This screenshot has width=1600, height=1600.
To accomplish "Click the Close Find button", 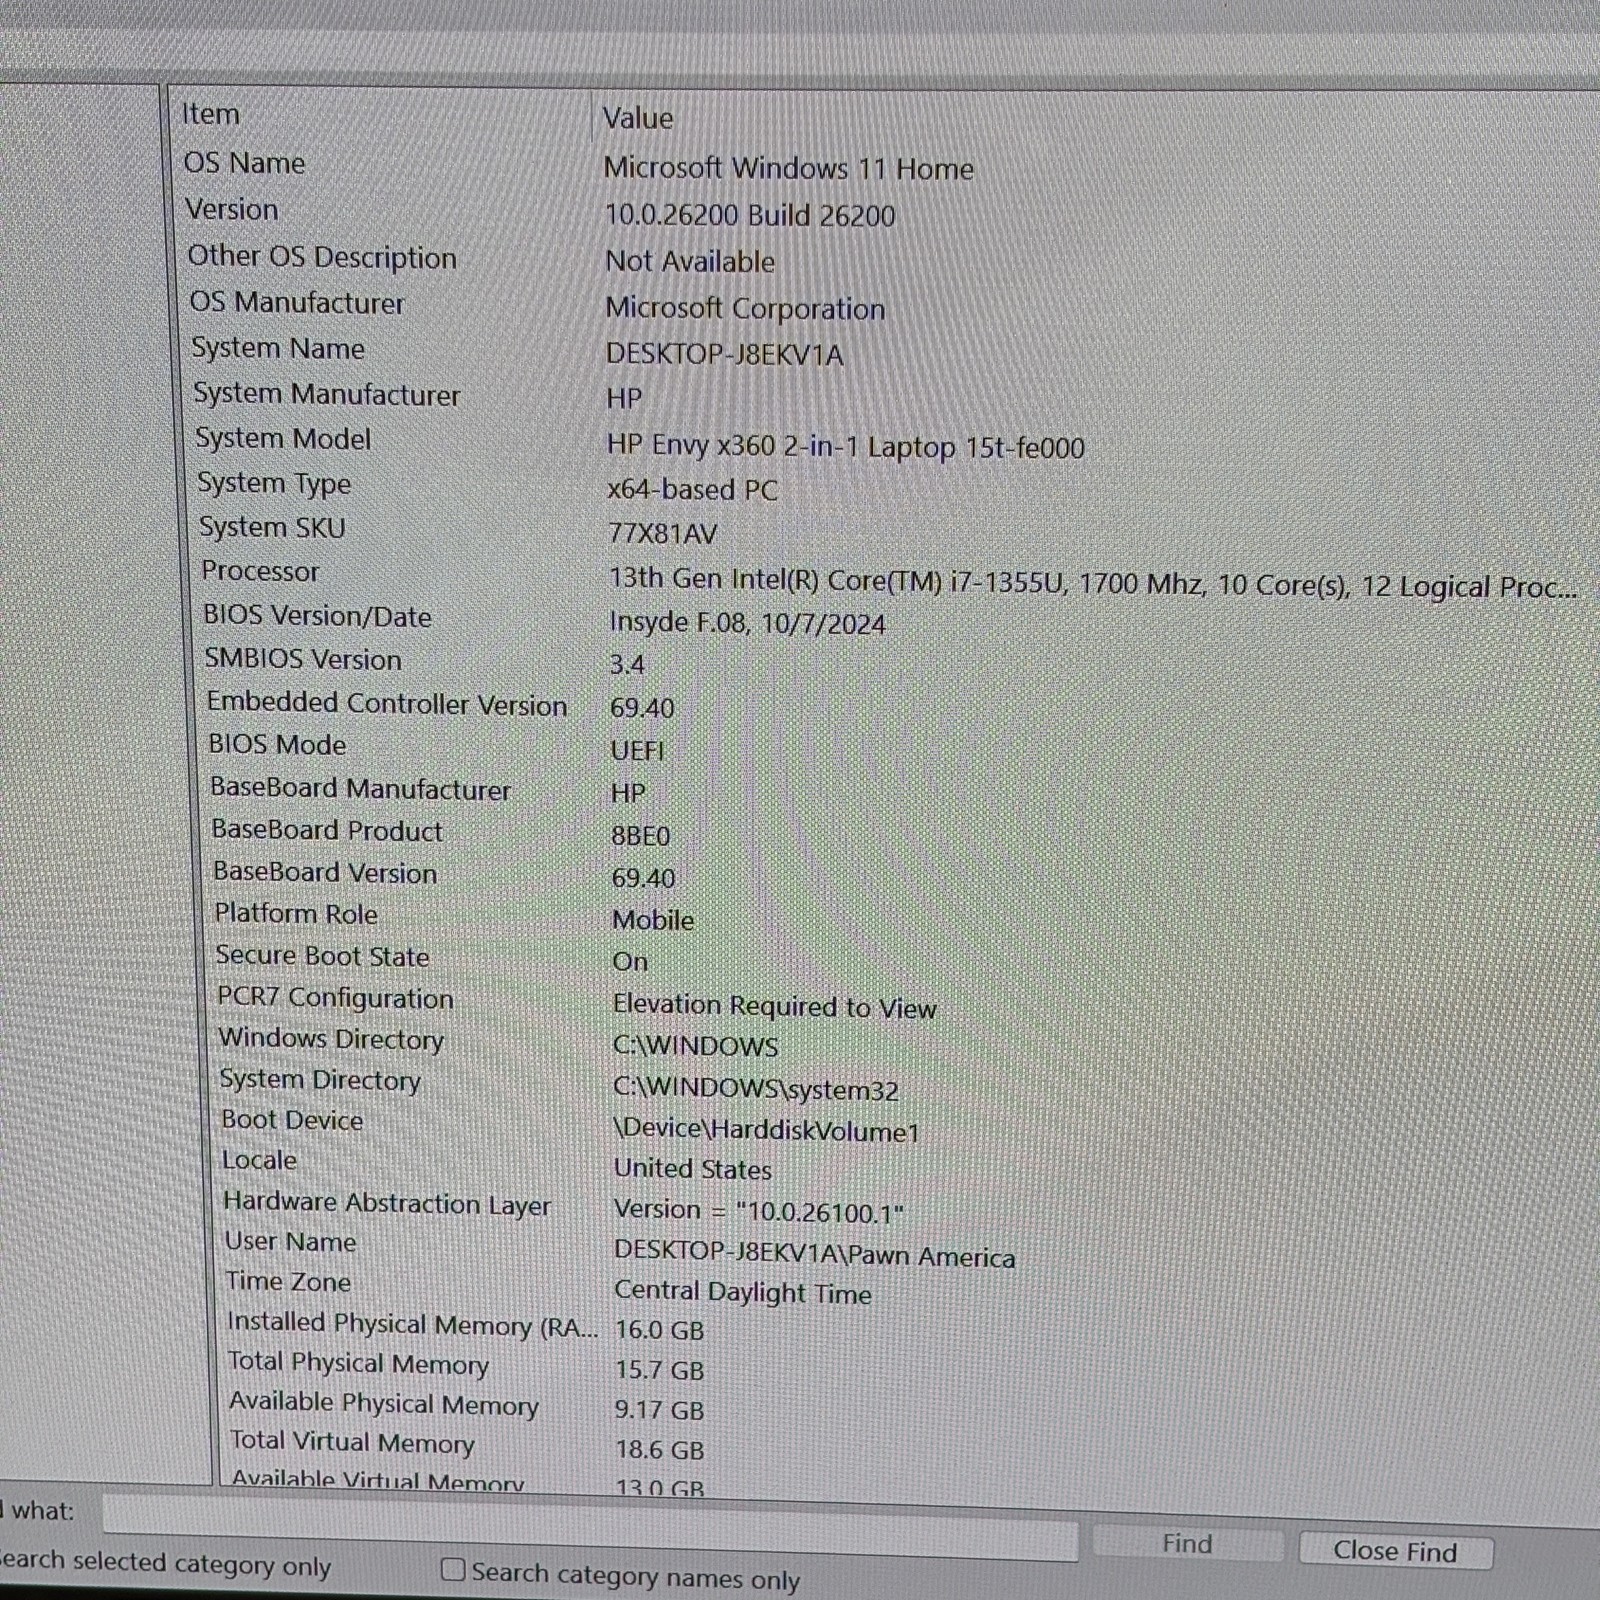I will point(1395,1551).
